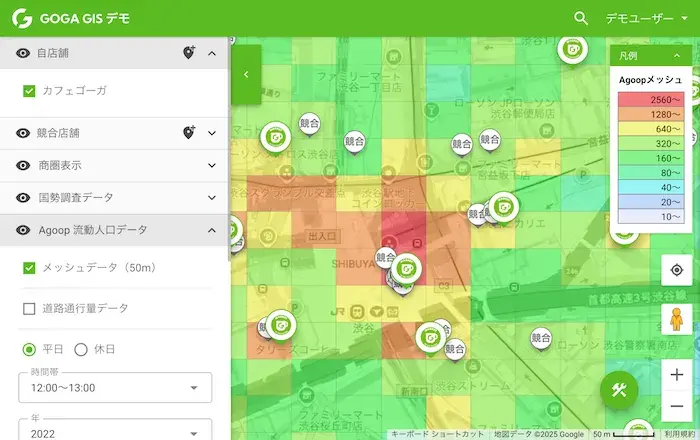Uncheck the カフェゴーガ checkbox
Screen dimensions: 700x440
pos(29,91)
